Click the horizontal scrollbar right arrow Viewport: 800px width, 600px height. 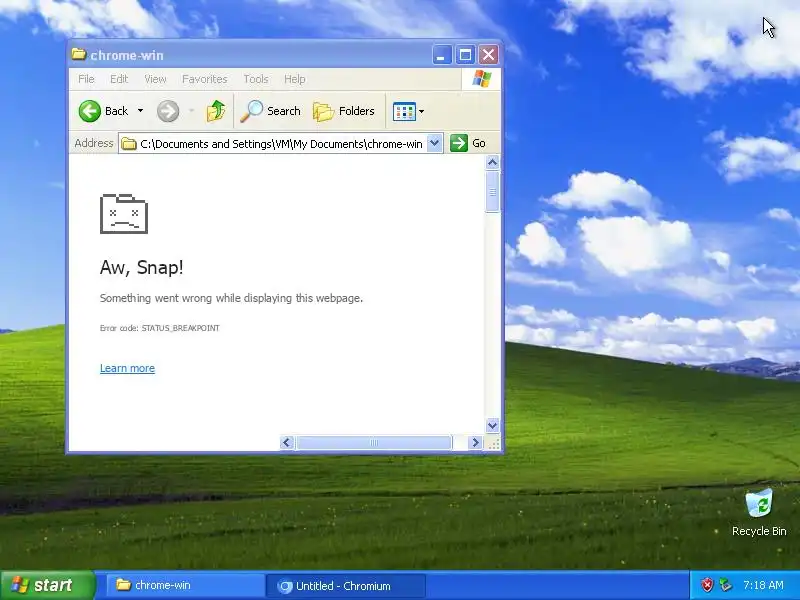(x=476, y=442)
